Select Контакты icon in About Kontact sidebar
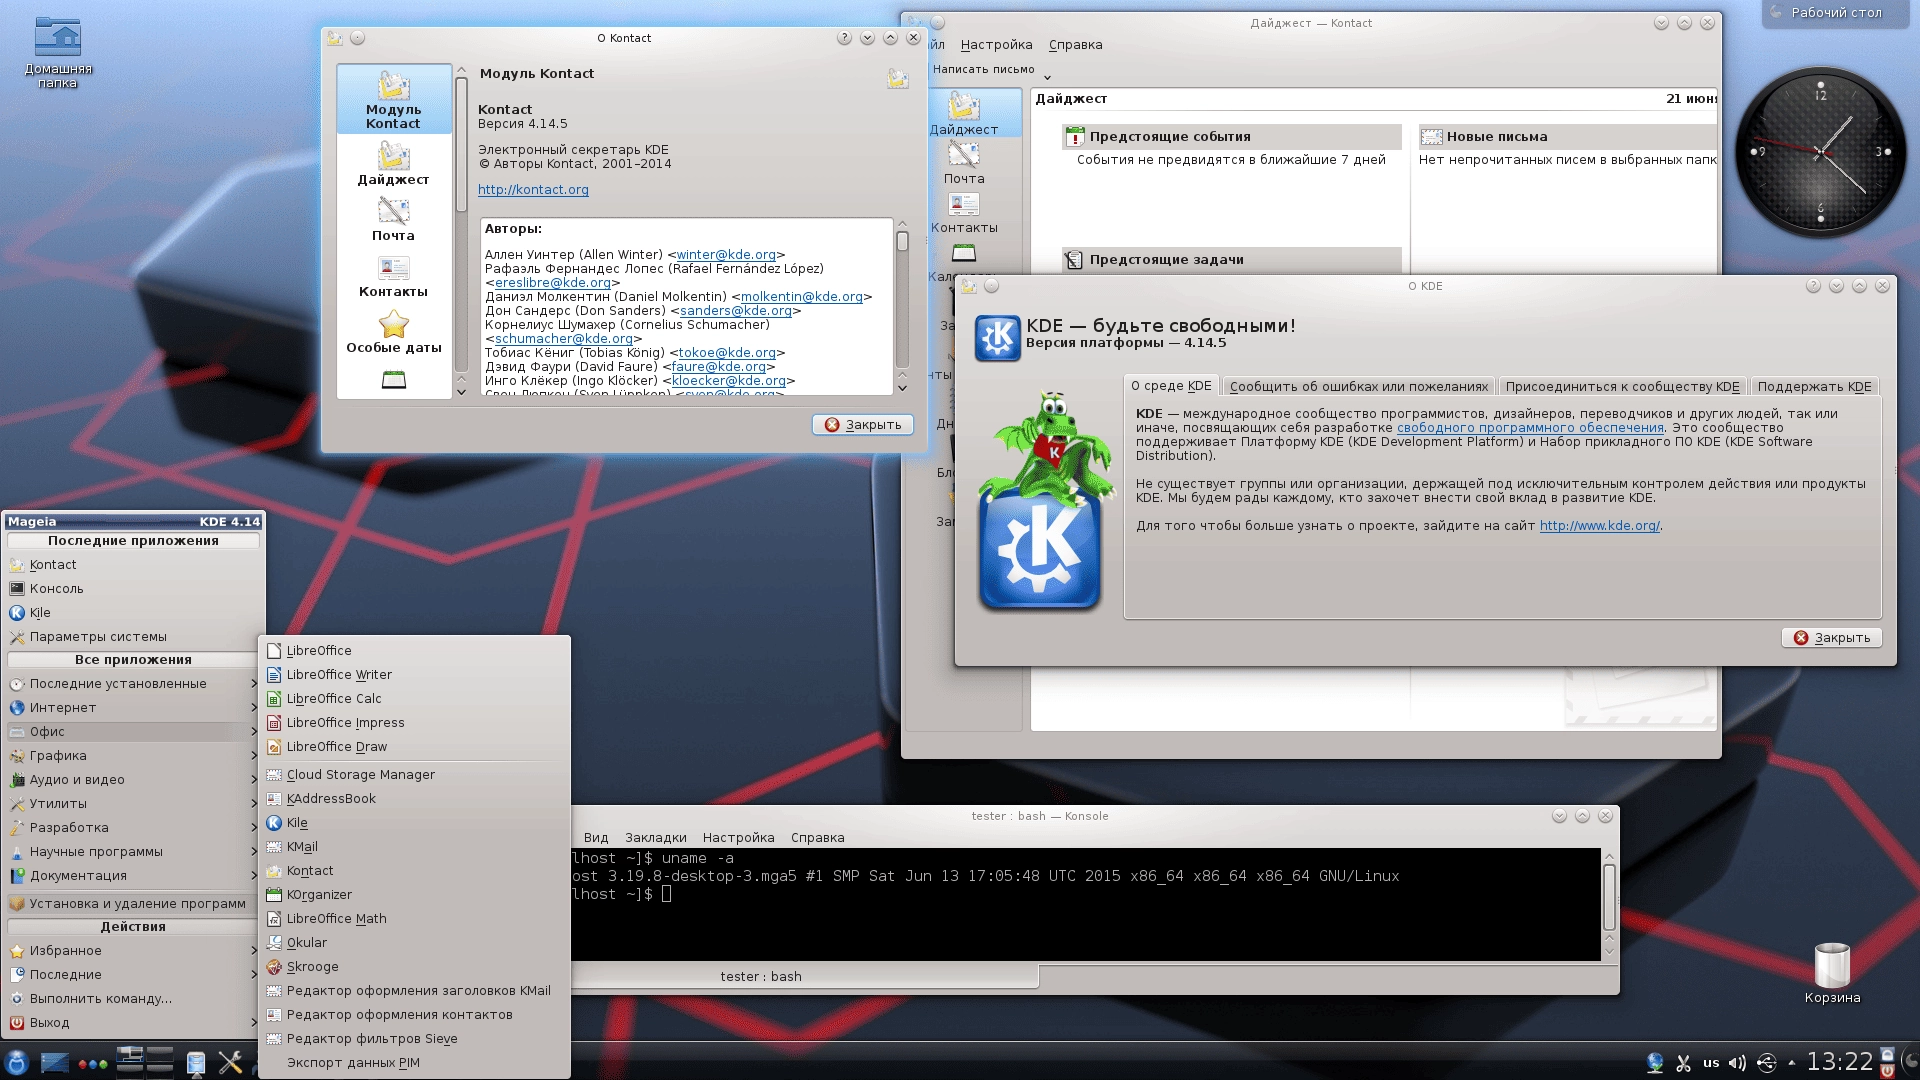This screenshot has width=1920, height=1080. point(394,276)
